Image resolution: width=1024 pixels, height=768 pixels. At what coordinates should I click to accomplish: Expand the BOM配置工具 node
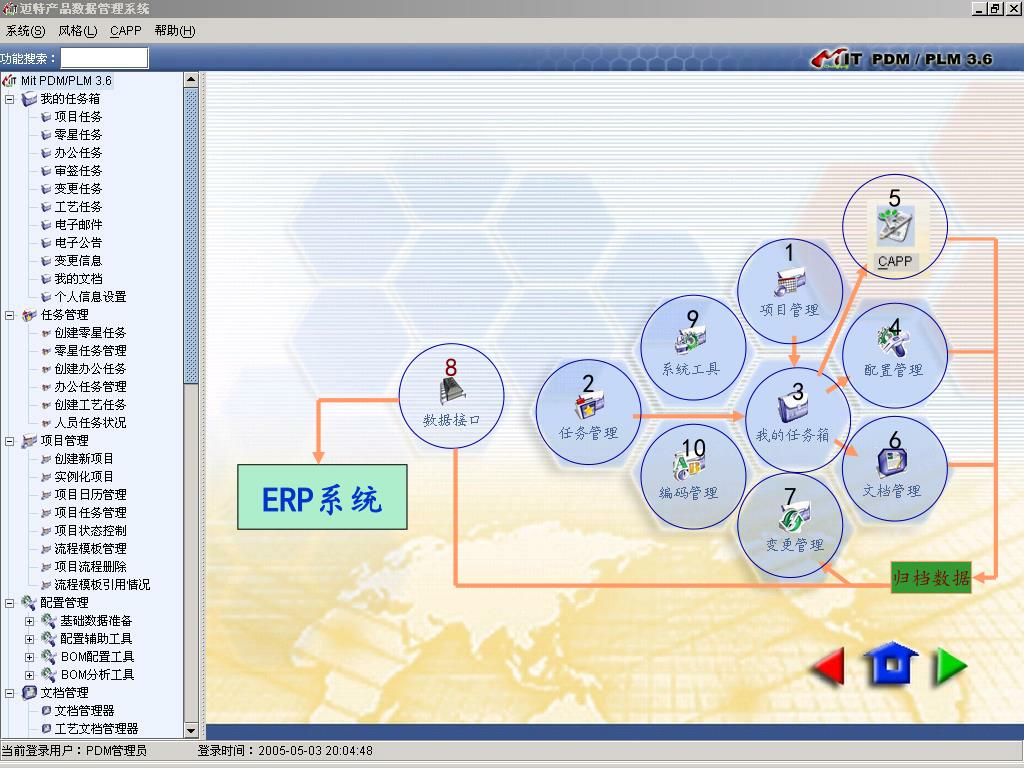click(x=29, y=657)
